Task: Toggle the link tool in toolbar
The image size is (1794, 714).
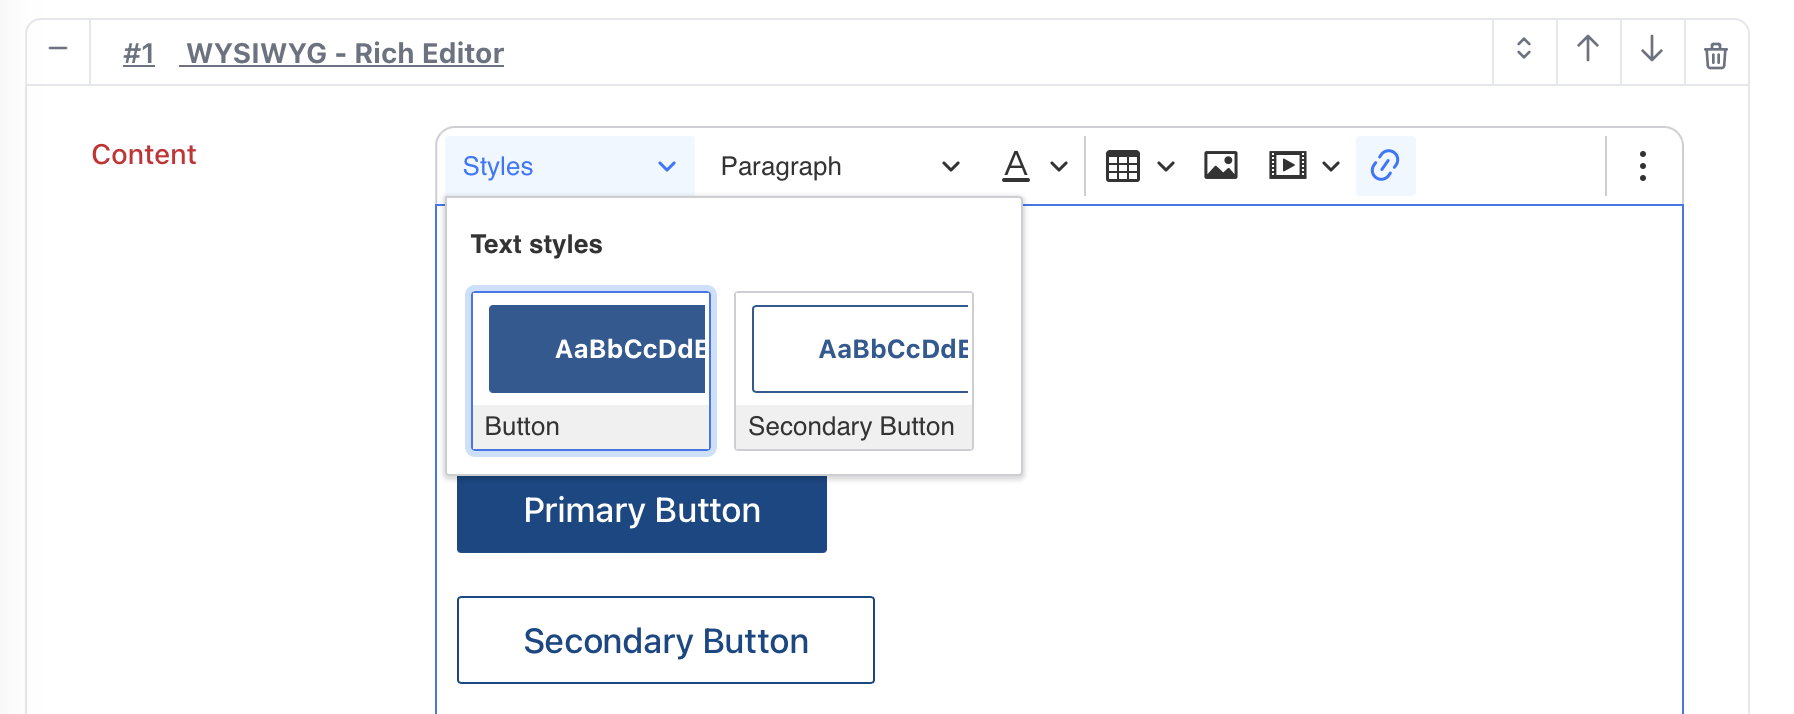Action: [x=1385, y=166]
